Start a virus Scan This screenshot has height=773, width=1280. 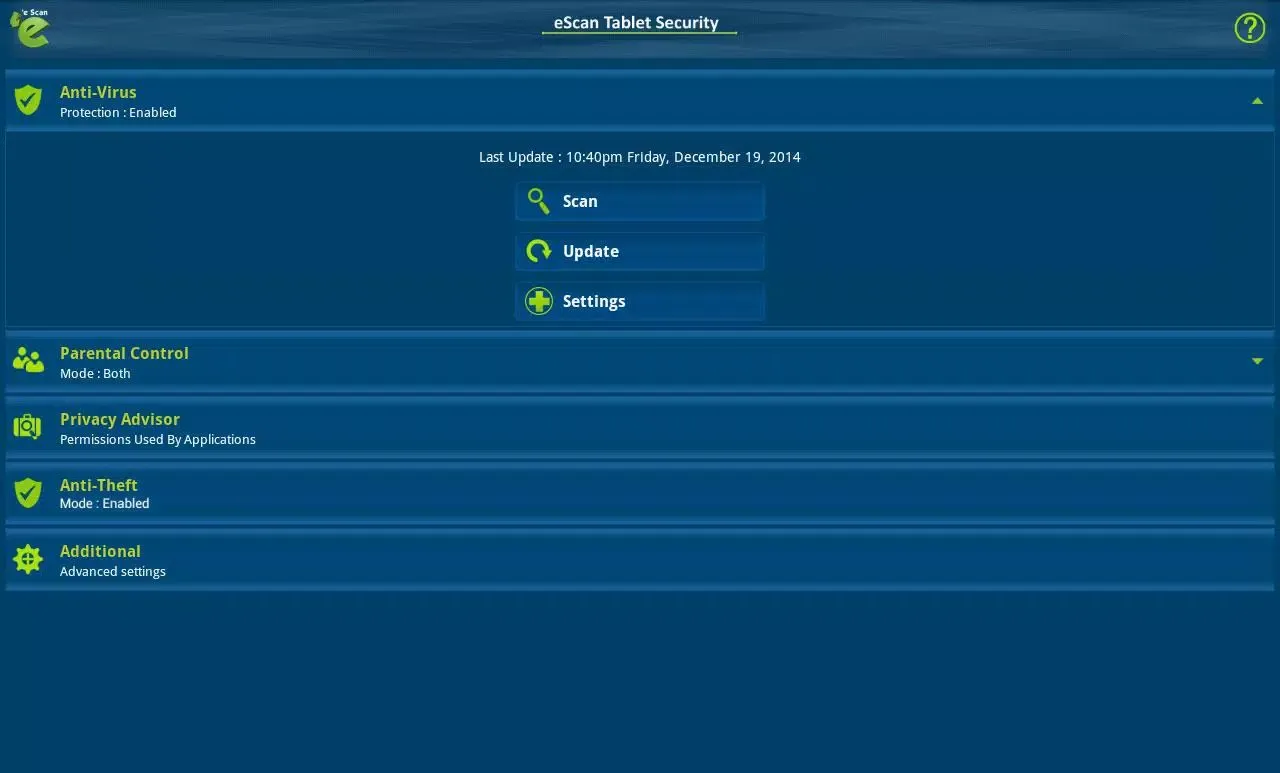pos(640,201)
